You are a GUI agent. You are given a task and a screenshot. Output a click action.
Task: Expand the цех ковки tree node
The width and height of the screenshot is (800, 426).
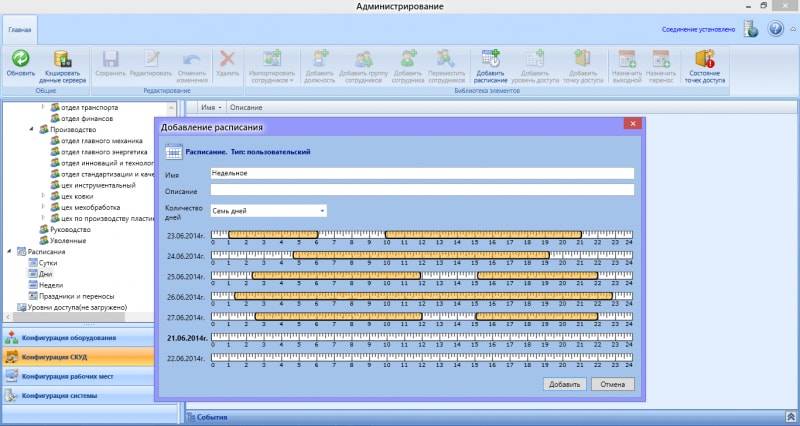[43, 196]
